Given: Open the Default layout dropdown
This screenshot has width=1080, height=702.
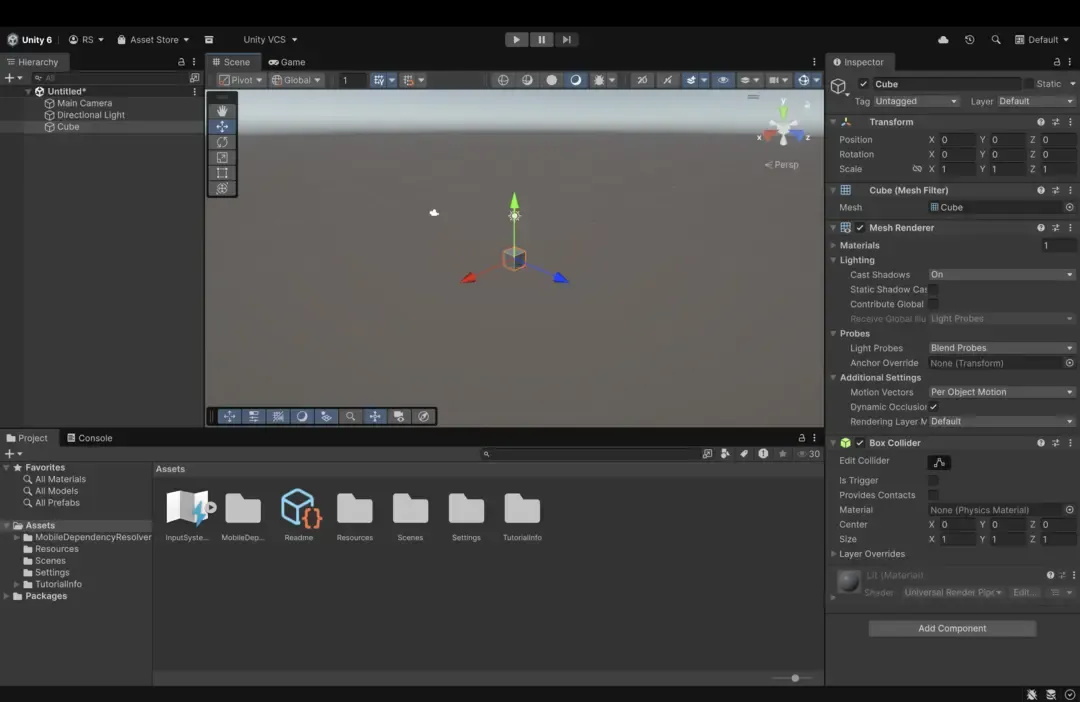Looking at the screenshot, I should (1043, 40).
